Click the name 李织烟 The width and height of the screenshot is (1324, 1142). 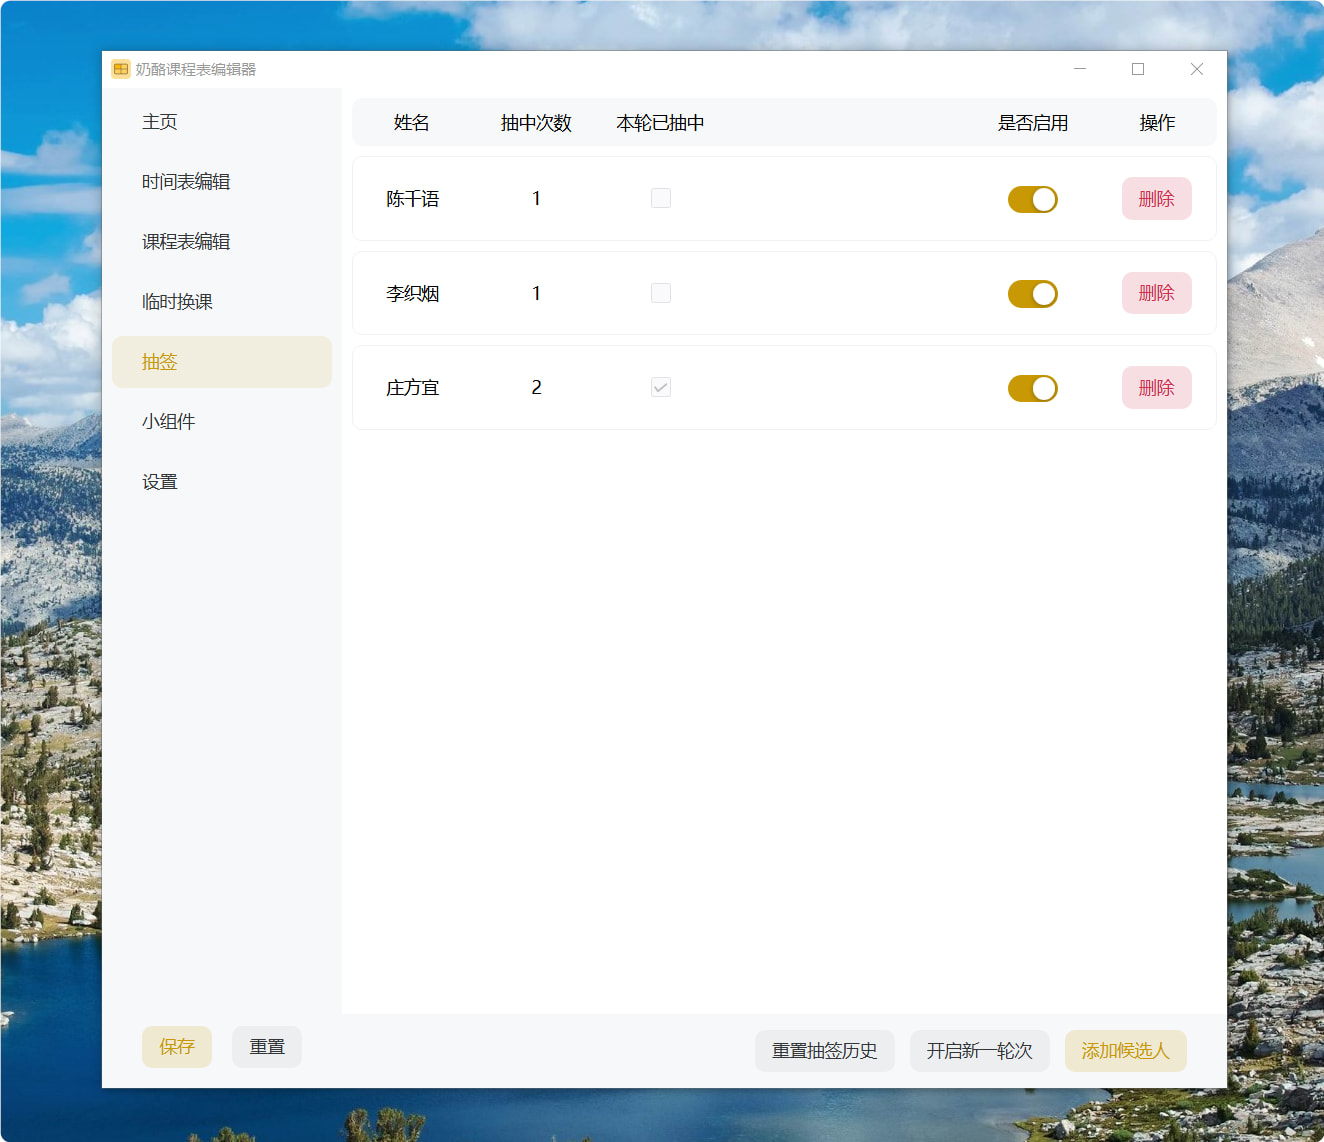pyautogui.click(x=413, y=294)
